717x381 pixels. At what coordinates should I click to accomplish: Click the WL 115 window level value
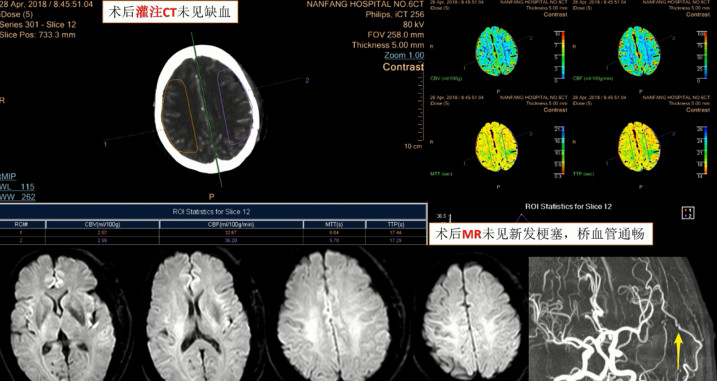(x=17, y=187)
